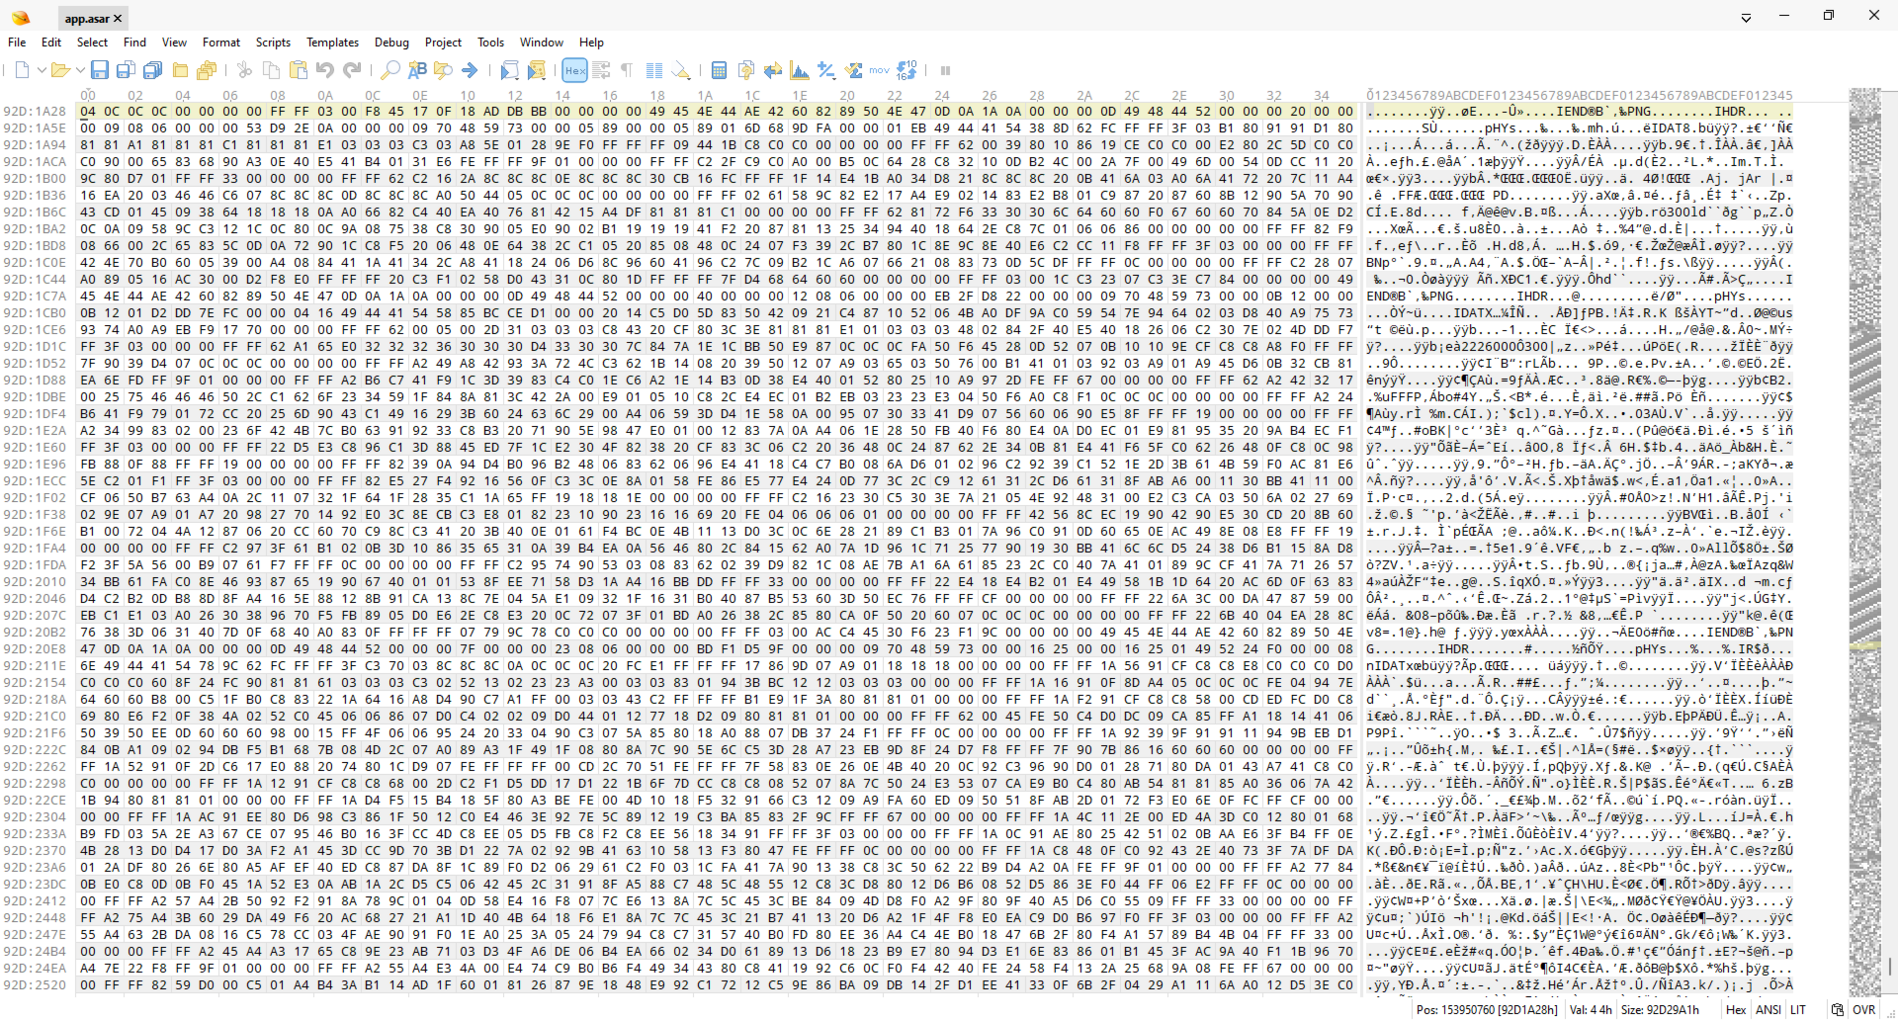1898x1020 pixels.
Task: Toggle OVR overwrite mode in status bar
Action: pos(1864,1010)
